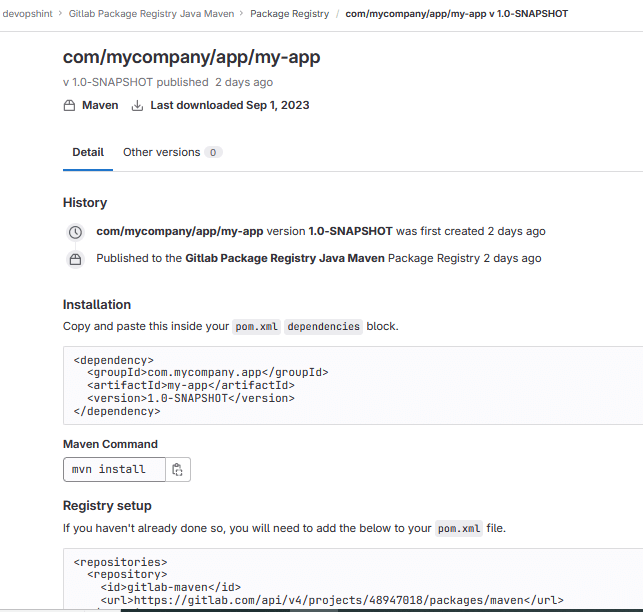643x612 pixels.
Task: Click the mvn install command field
Action: pos(114,469)
